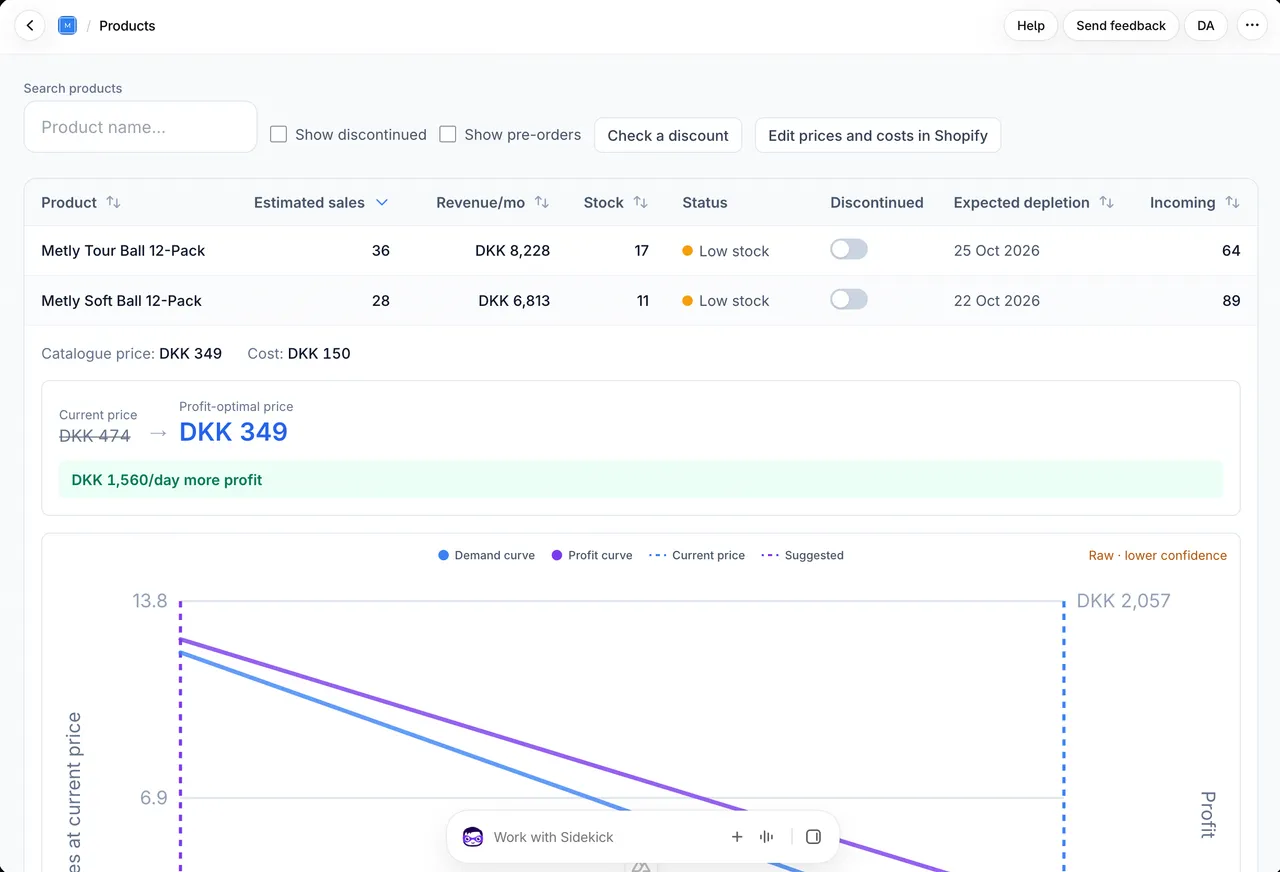The height and width of the screenshot is (872, 1280).
Task: Click Send feedback button
Action: [x=1121, y=26]
